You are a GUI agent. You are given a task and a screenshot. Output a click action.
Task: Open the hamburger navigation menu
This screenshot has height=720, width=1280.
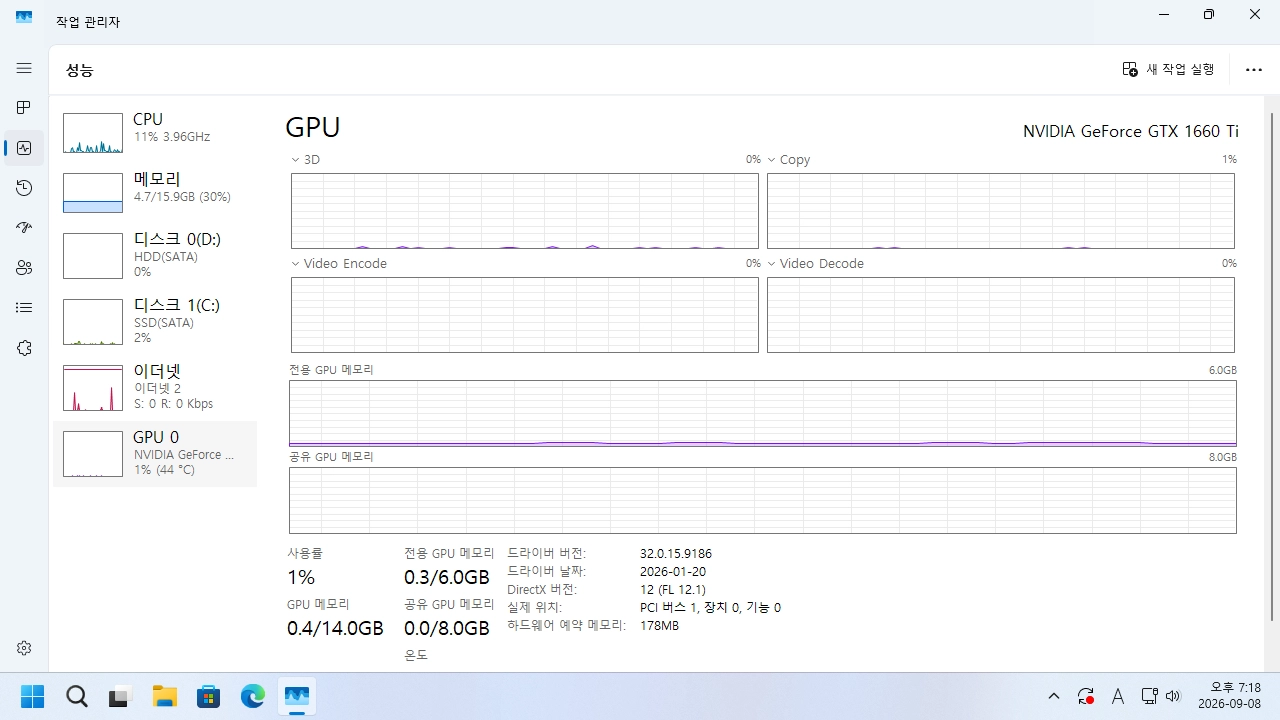pos(24,68)
